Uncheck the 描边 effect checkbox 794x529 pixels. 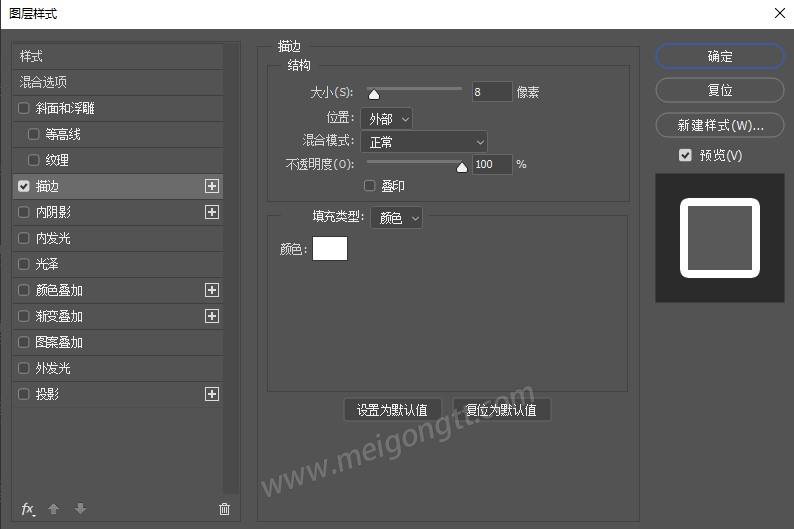23,186
